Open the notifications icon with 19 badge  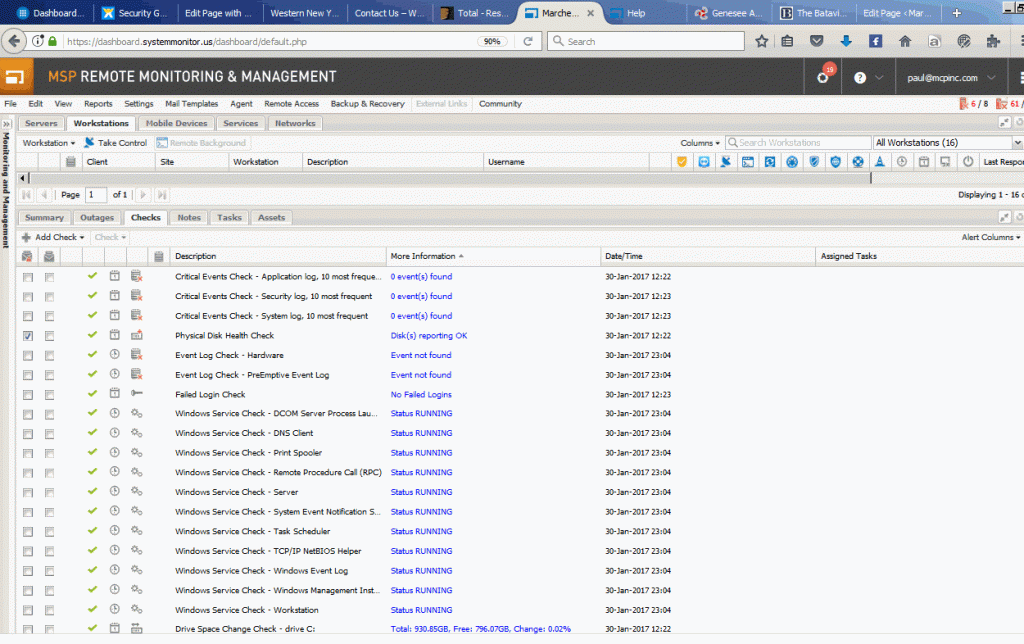(x=824, y=76)
